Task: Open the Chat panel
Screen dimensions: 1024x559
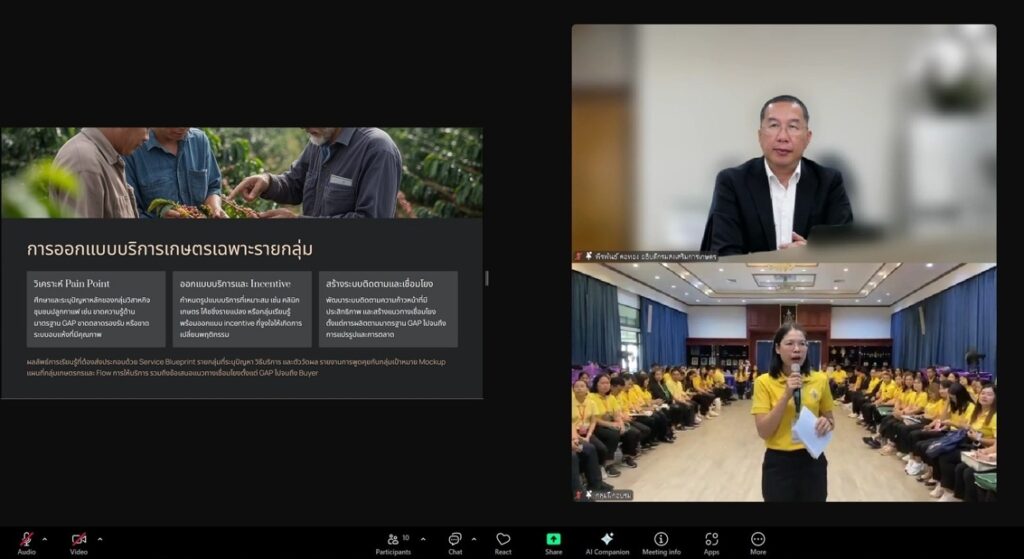Action: [x=455, y=540]
